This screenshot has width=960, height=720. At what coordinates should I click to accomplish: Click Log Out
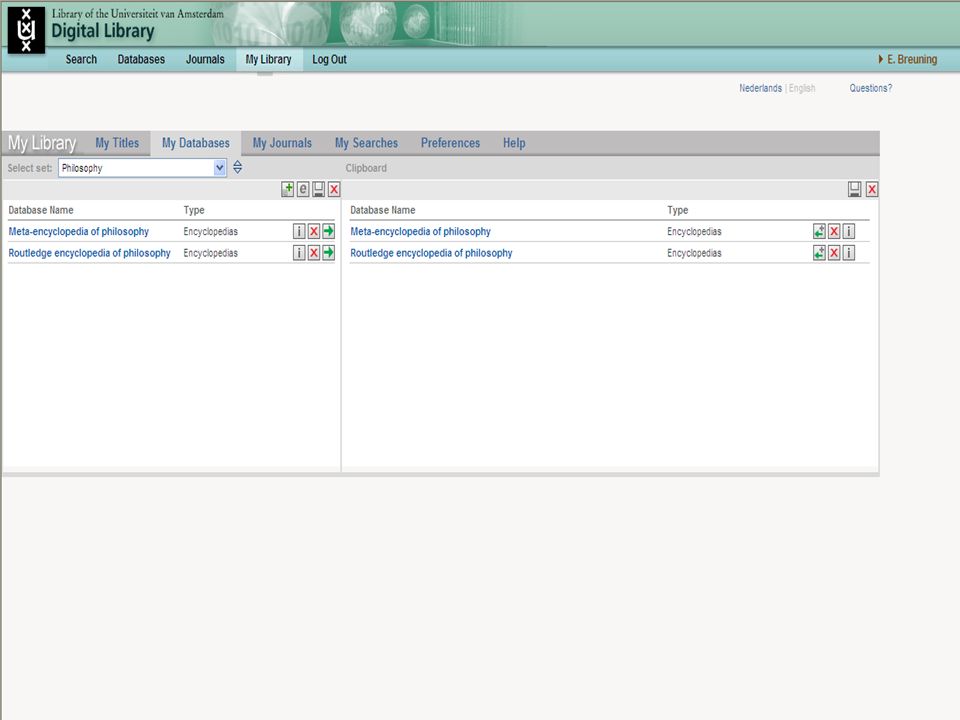pyautogui.click(x=329, y=59)
